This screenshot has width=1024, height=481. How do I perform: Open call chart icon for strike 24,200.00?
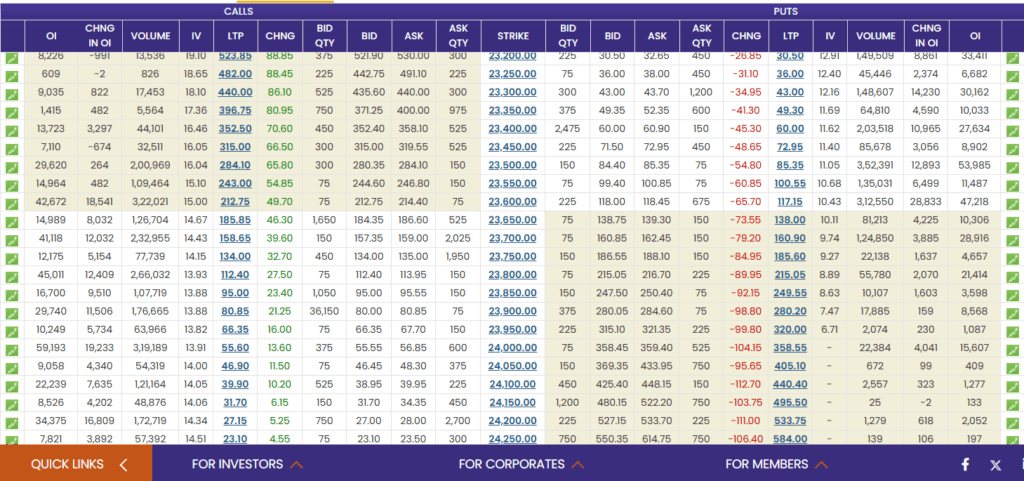coord(12,424)
